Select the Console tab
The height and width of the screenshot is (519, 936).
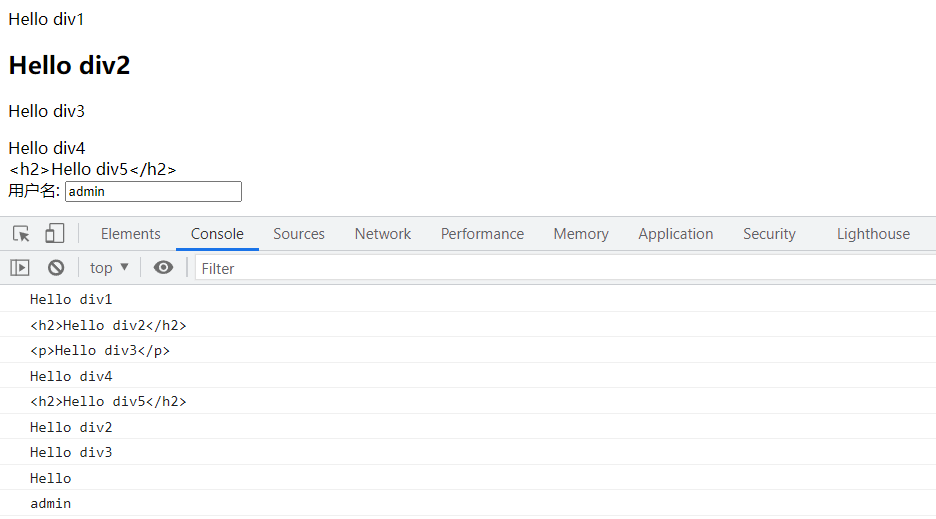(217, 234)
